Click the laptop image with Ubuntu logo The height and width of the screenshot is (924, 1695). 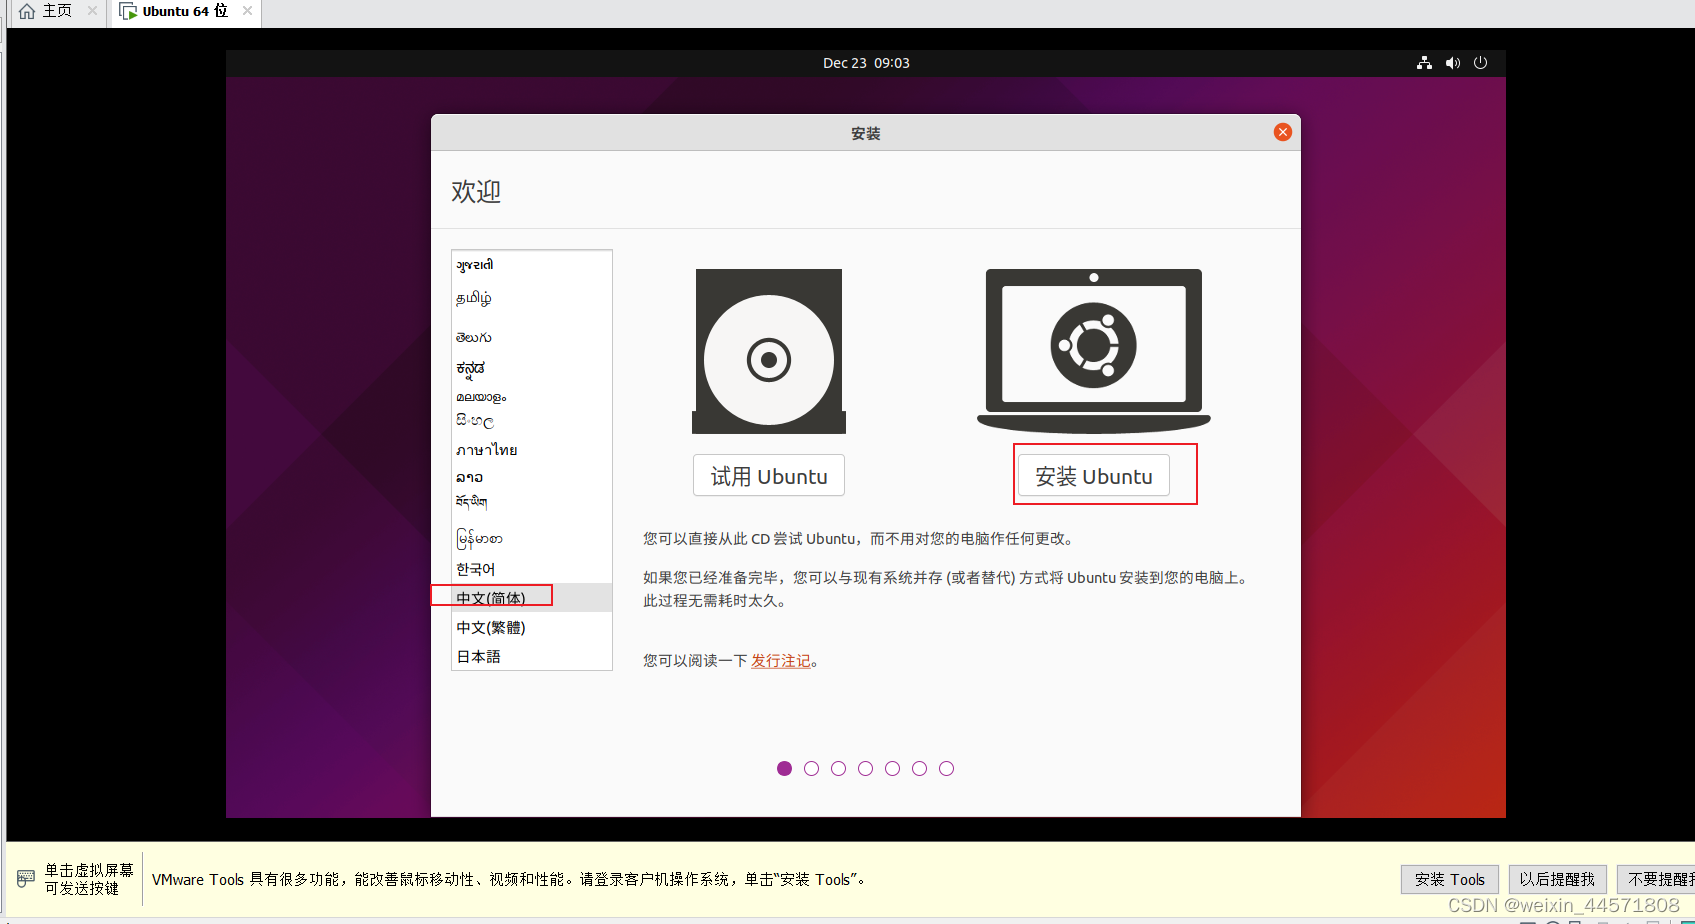1094,351
